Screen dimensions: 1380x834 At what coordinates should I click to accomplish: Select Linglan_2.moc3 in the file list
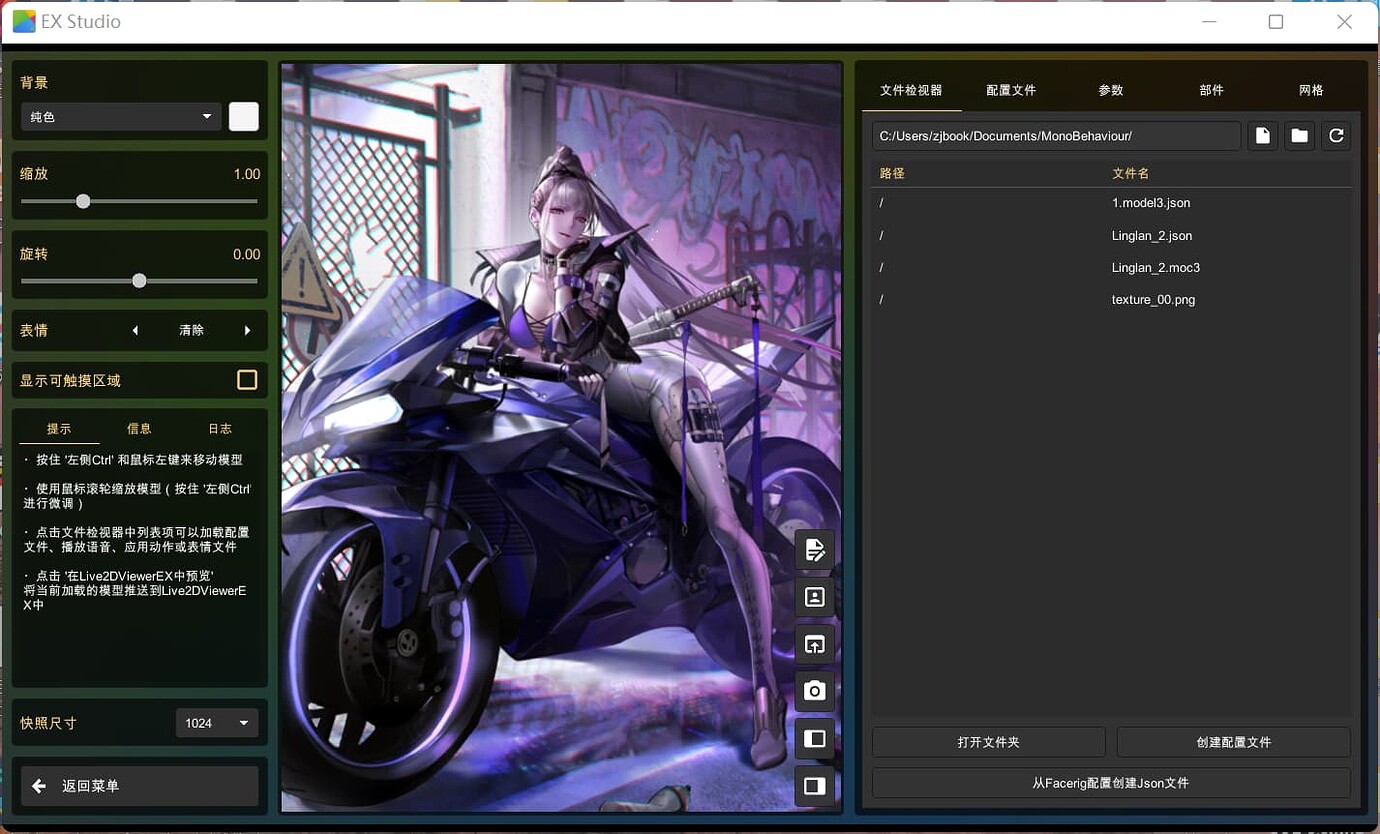point(1155,268)
